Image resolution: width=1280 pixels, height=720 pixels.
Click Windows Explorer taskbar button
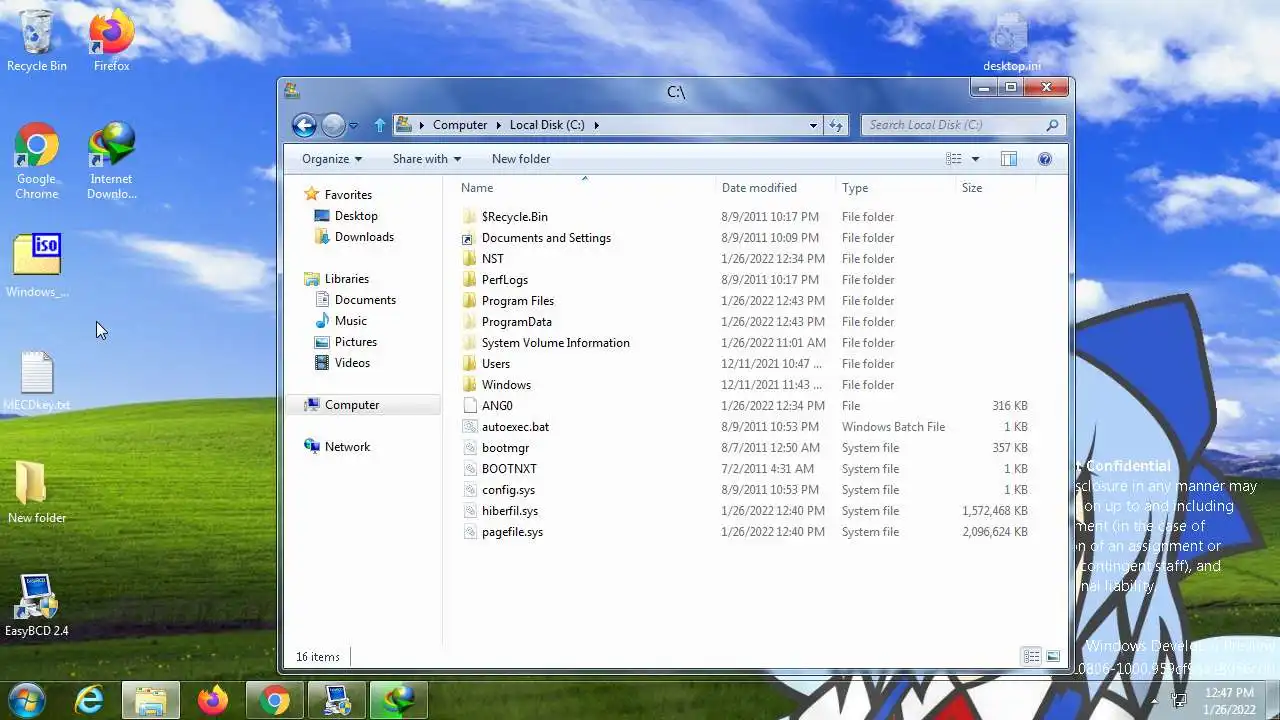pyautogui.click(x=151, y=700)
